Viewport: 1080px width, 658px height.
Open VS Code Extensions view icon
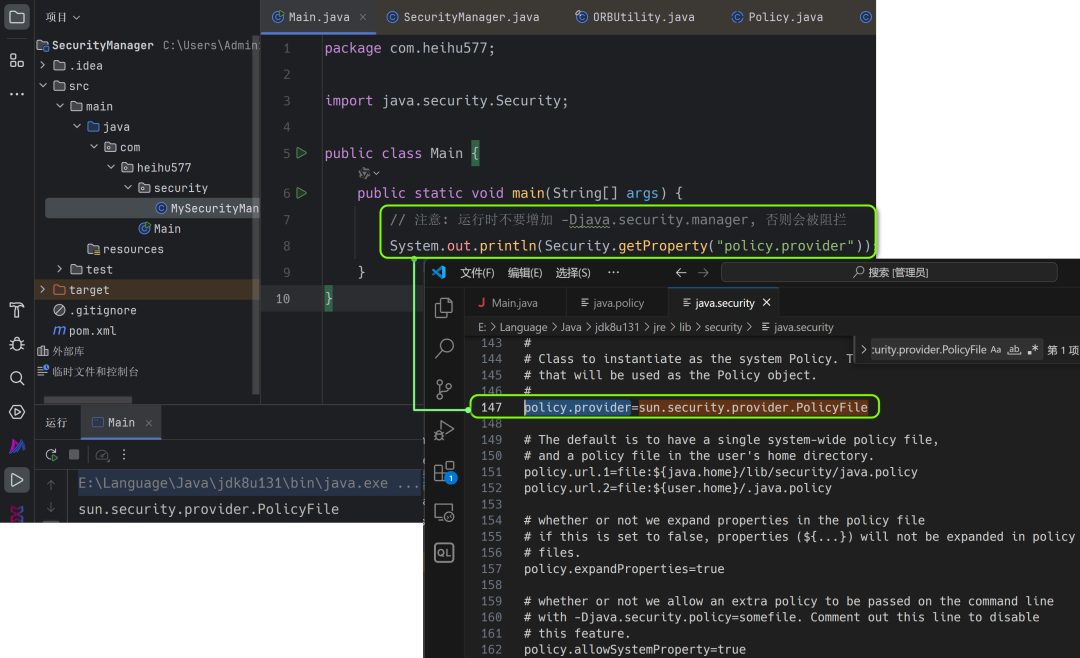444,472
